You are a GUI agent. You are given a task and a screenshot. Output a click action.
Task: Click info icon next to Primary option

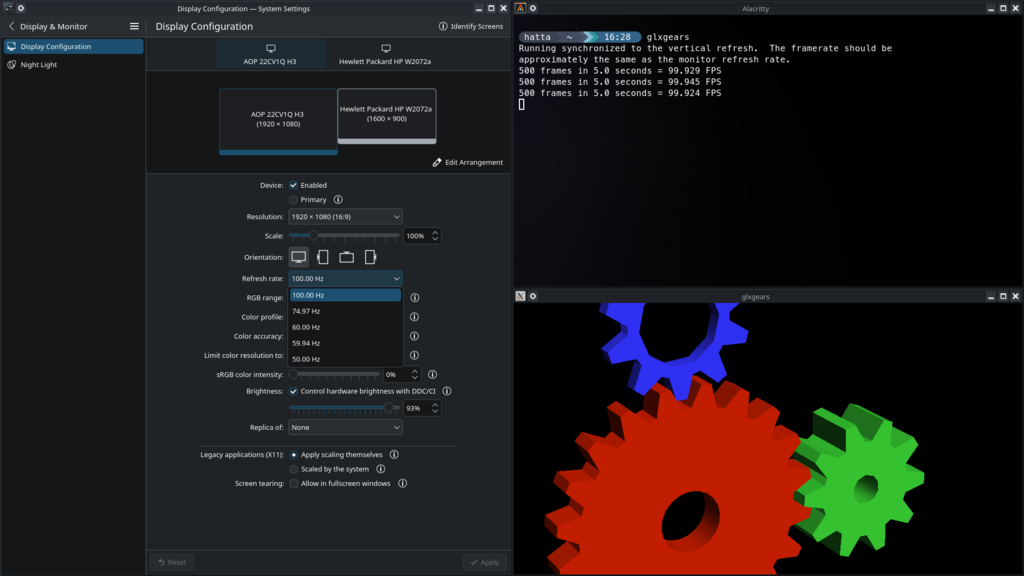(338, 200)
